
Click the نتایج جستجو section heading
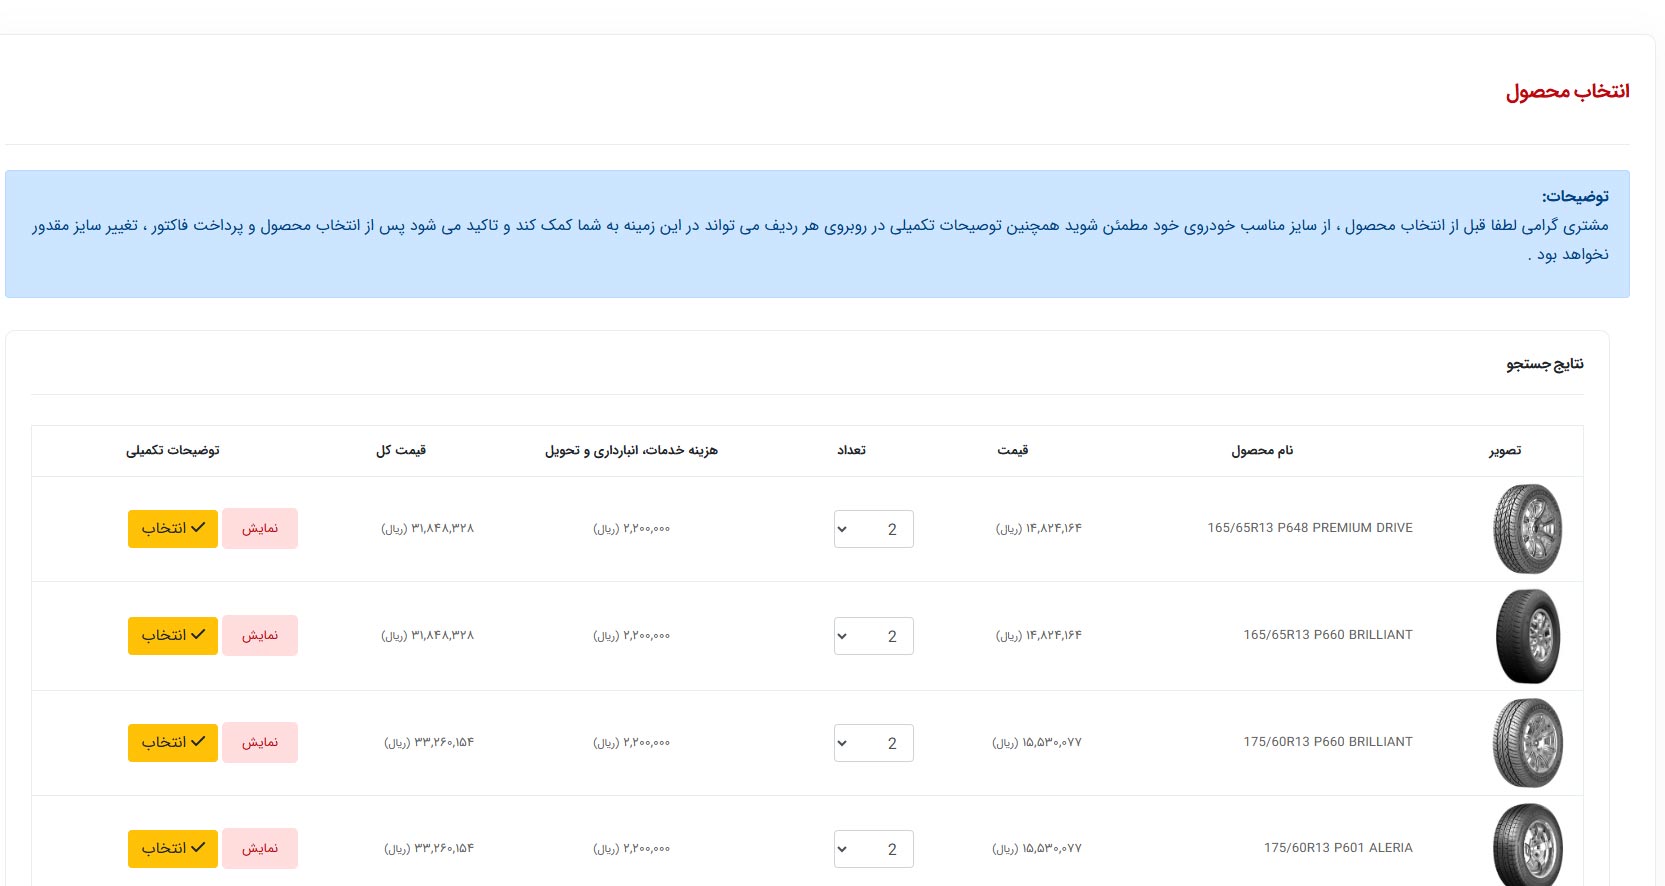point(1545,364)
